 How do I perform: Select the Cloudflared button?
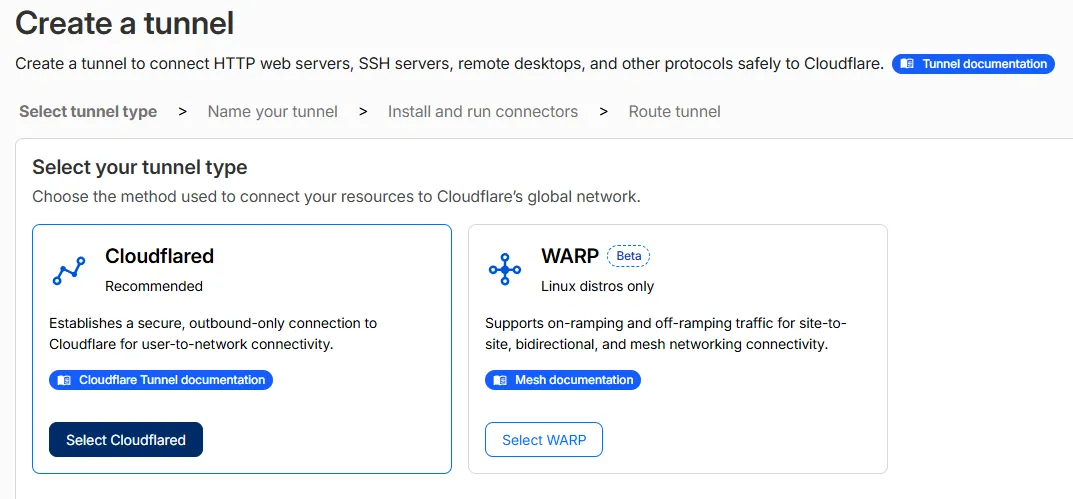126,439
